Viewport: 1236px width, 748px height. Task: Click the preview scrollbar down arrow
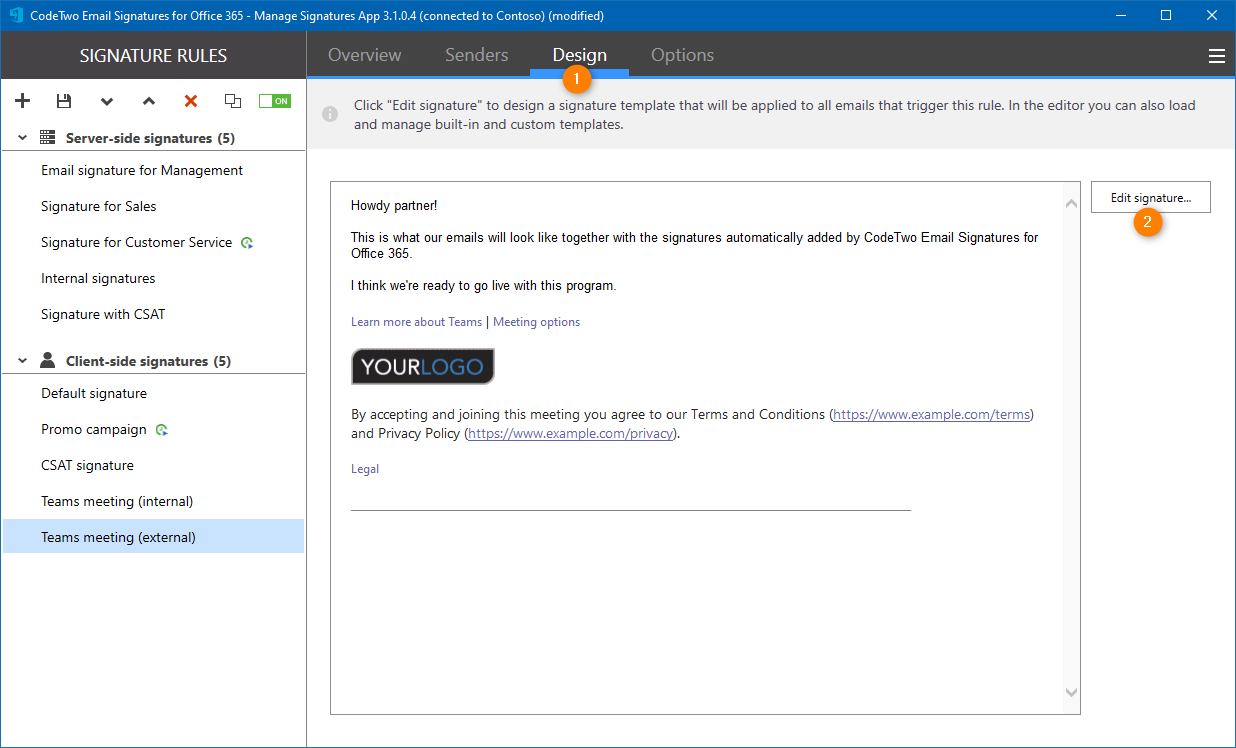point(1071,692)
